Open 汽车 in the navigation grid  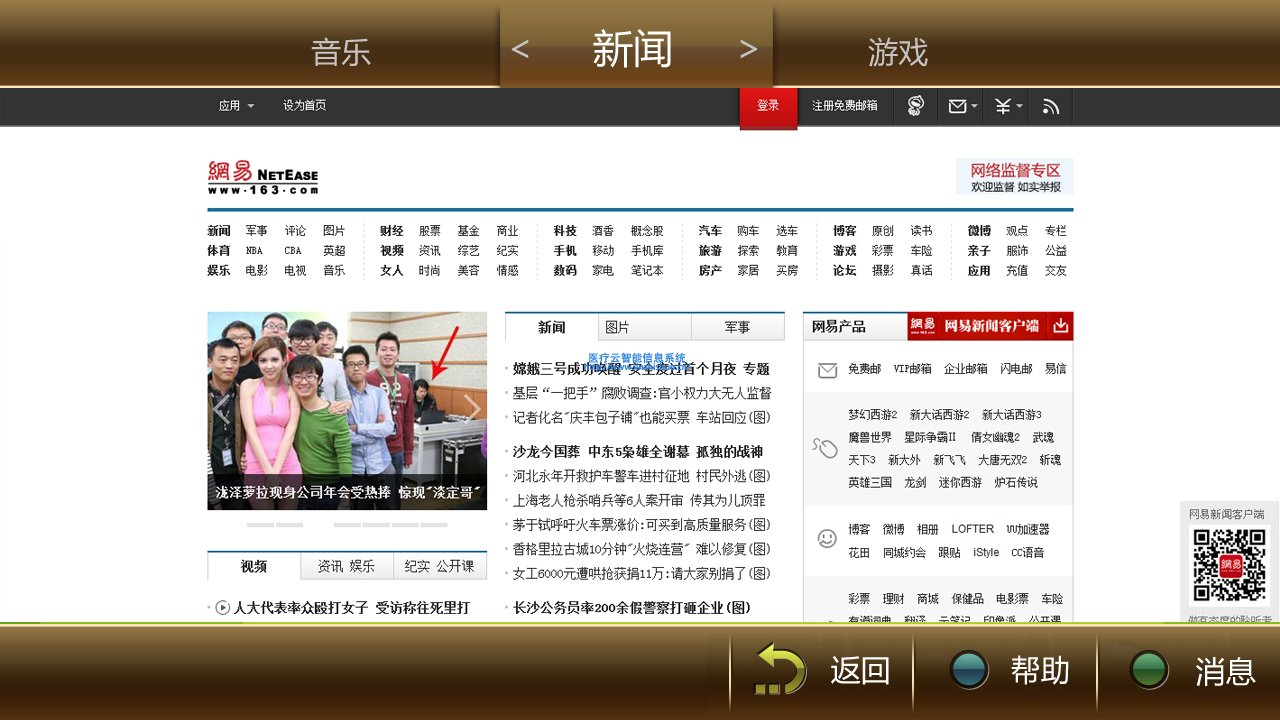[x=710, y=230]
